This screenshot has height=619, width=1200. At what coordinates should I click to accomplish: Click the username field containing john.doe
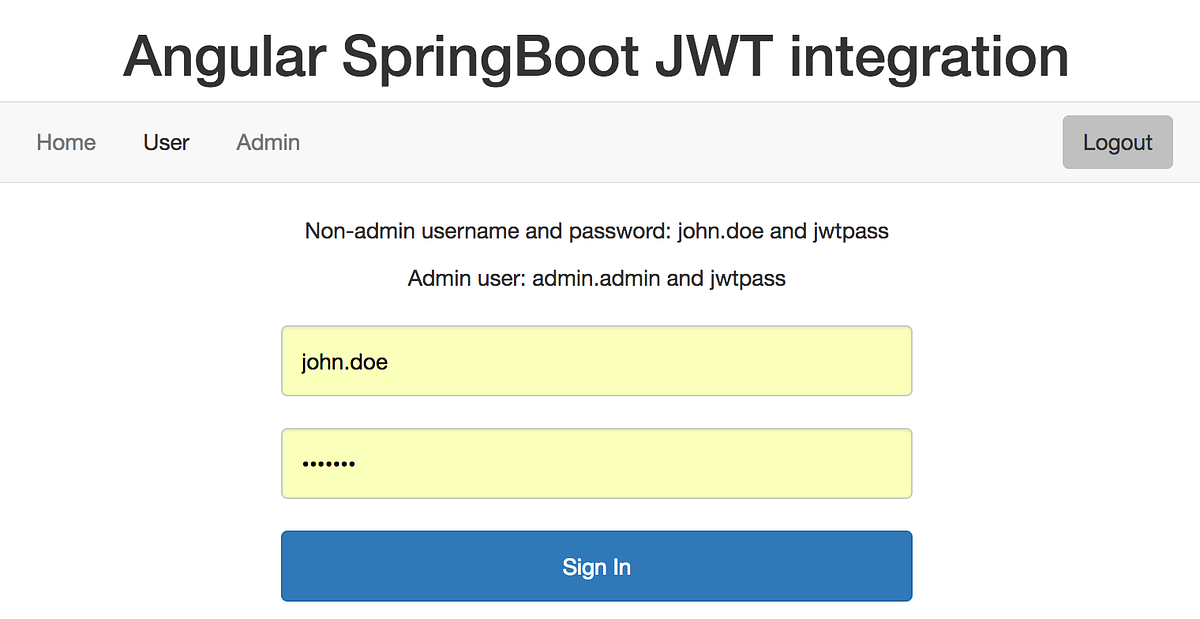pos(596,361)
